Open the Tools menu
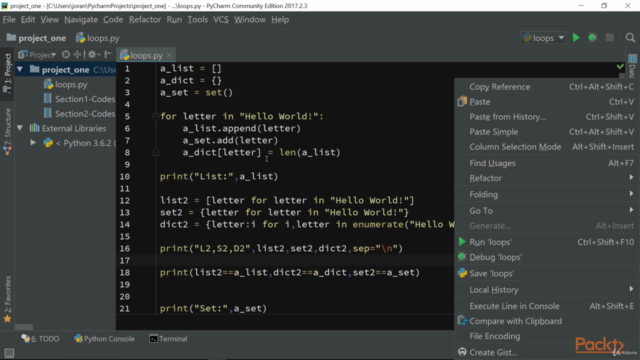The image size is (640, 360). click(198, 20)
